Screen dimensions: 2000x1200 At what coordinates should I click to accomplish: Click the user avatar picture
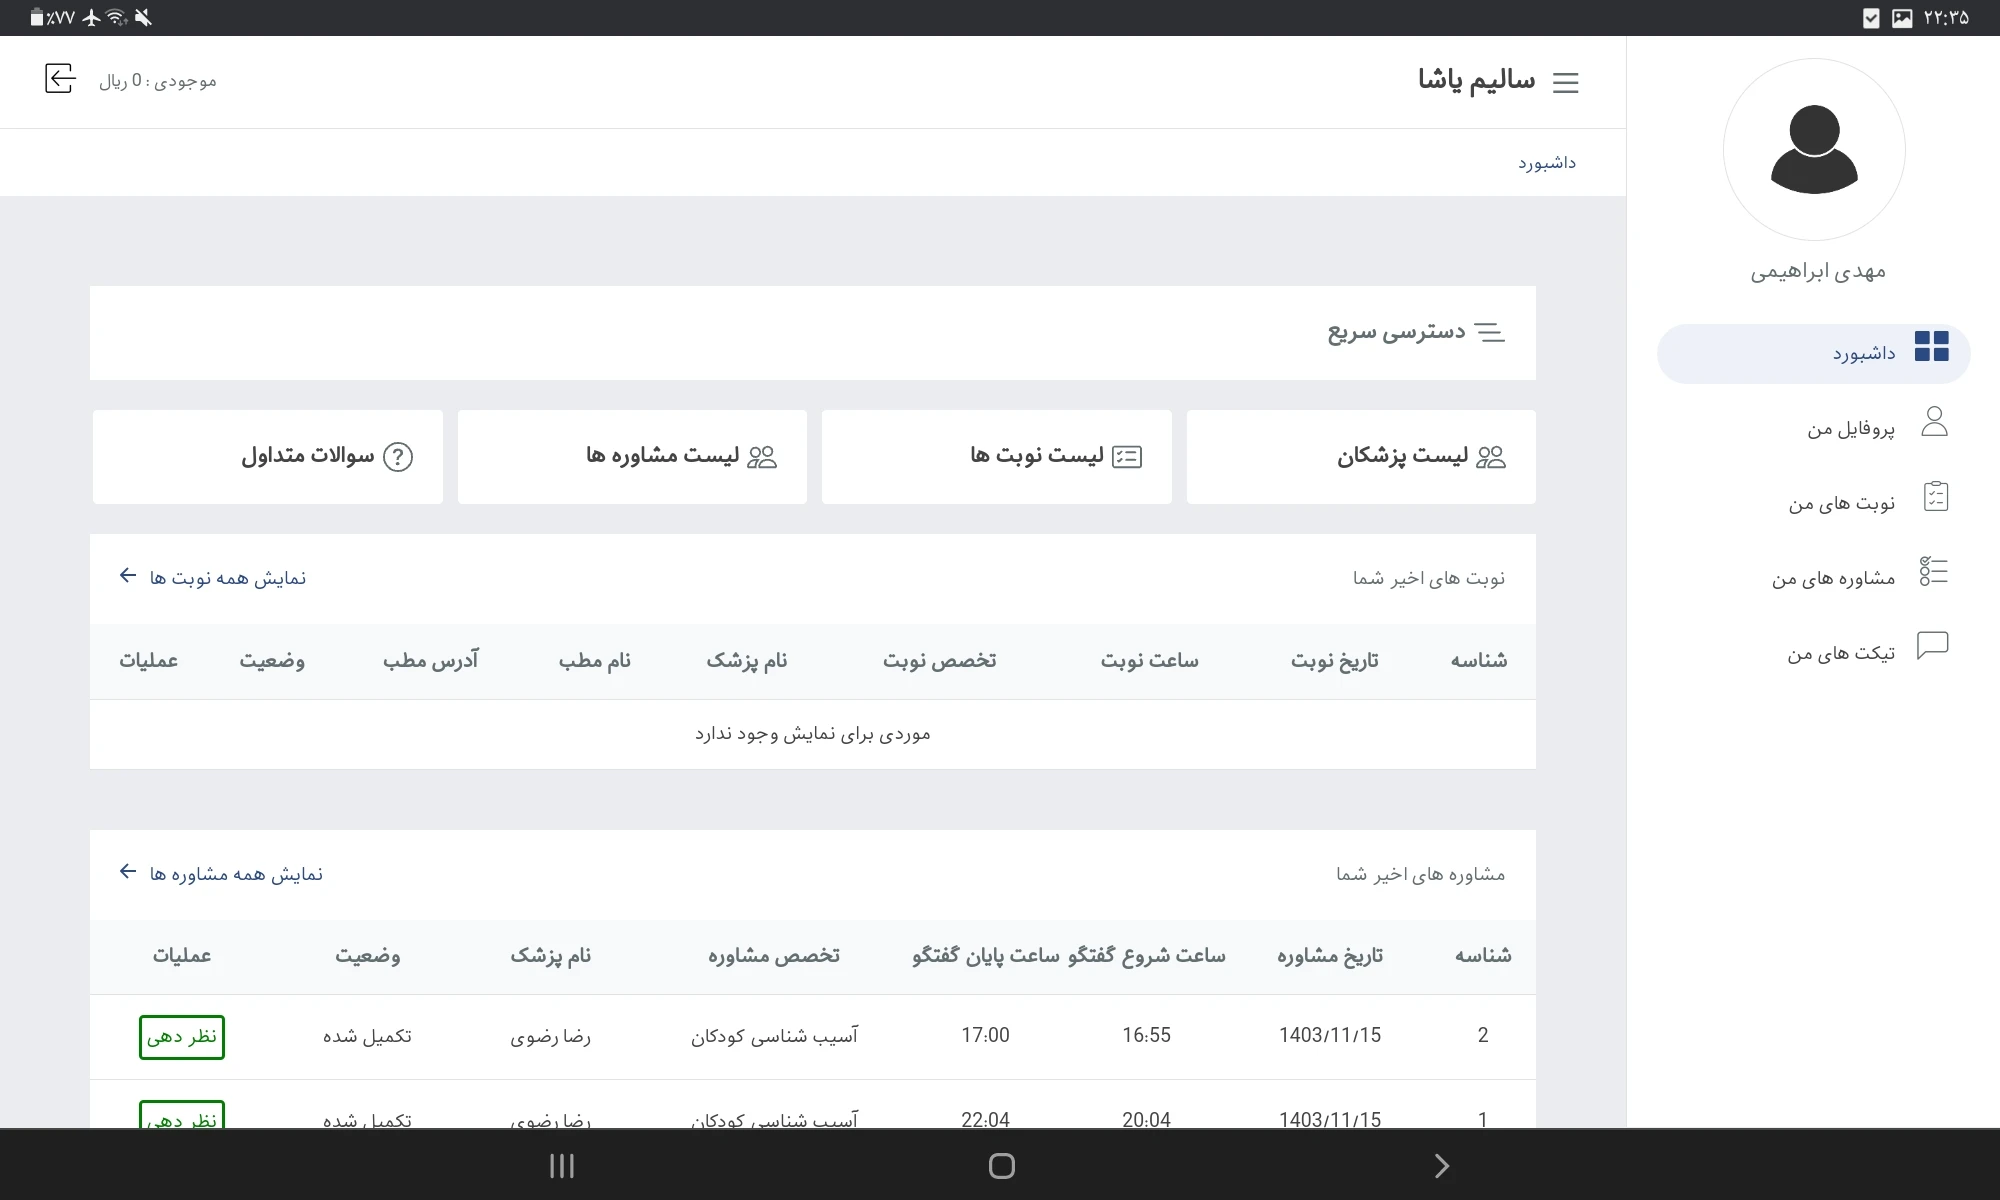(1813, 150)
